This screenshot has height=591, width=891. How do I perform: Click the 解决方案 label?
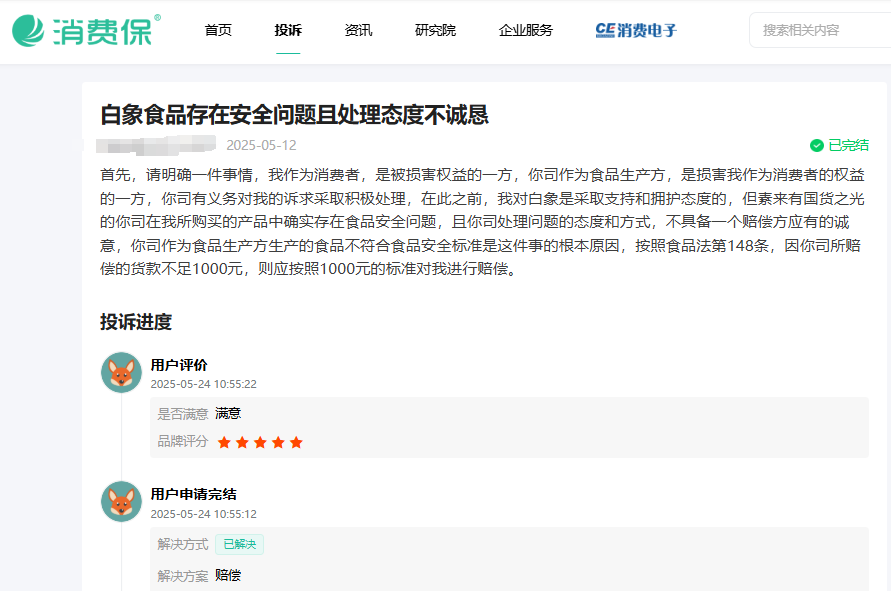[183, 576]
